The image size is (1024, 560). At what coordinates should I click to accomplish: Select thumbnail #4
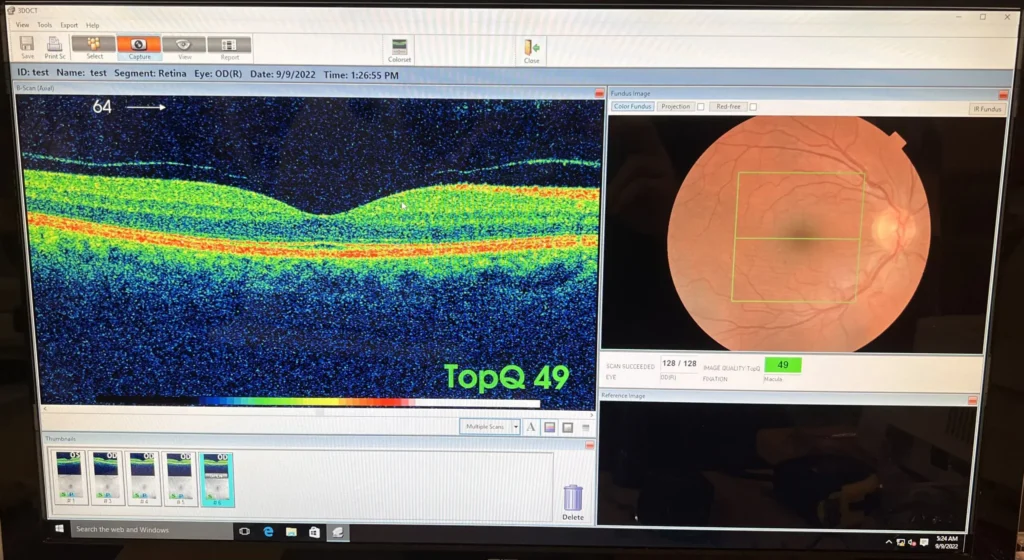pos(142,478)
